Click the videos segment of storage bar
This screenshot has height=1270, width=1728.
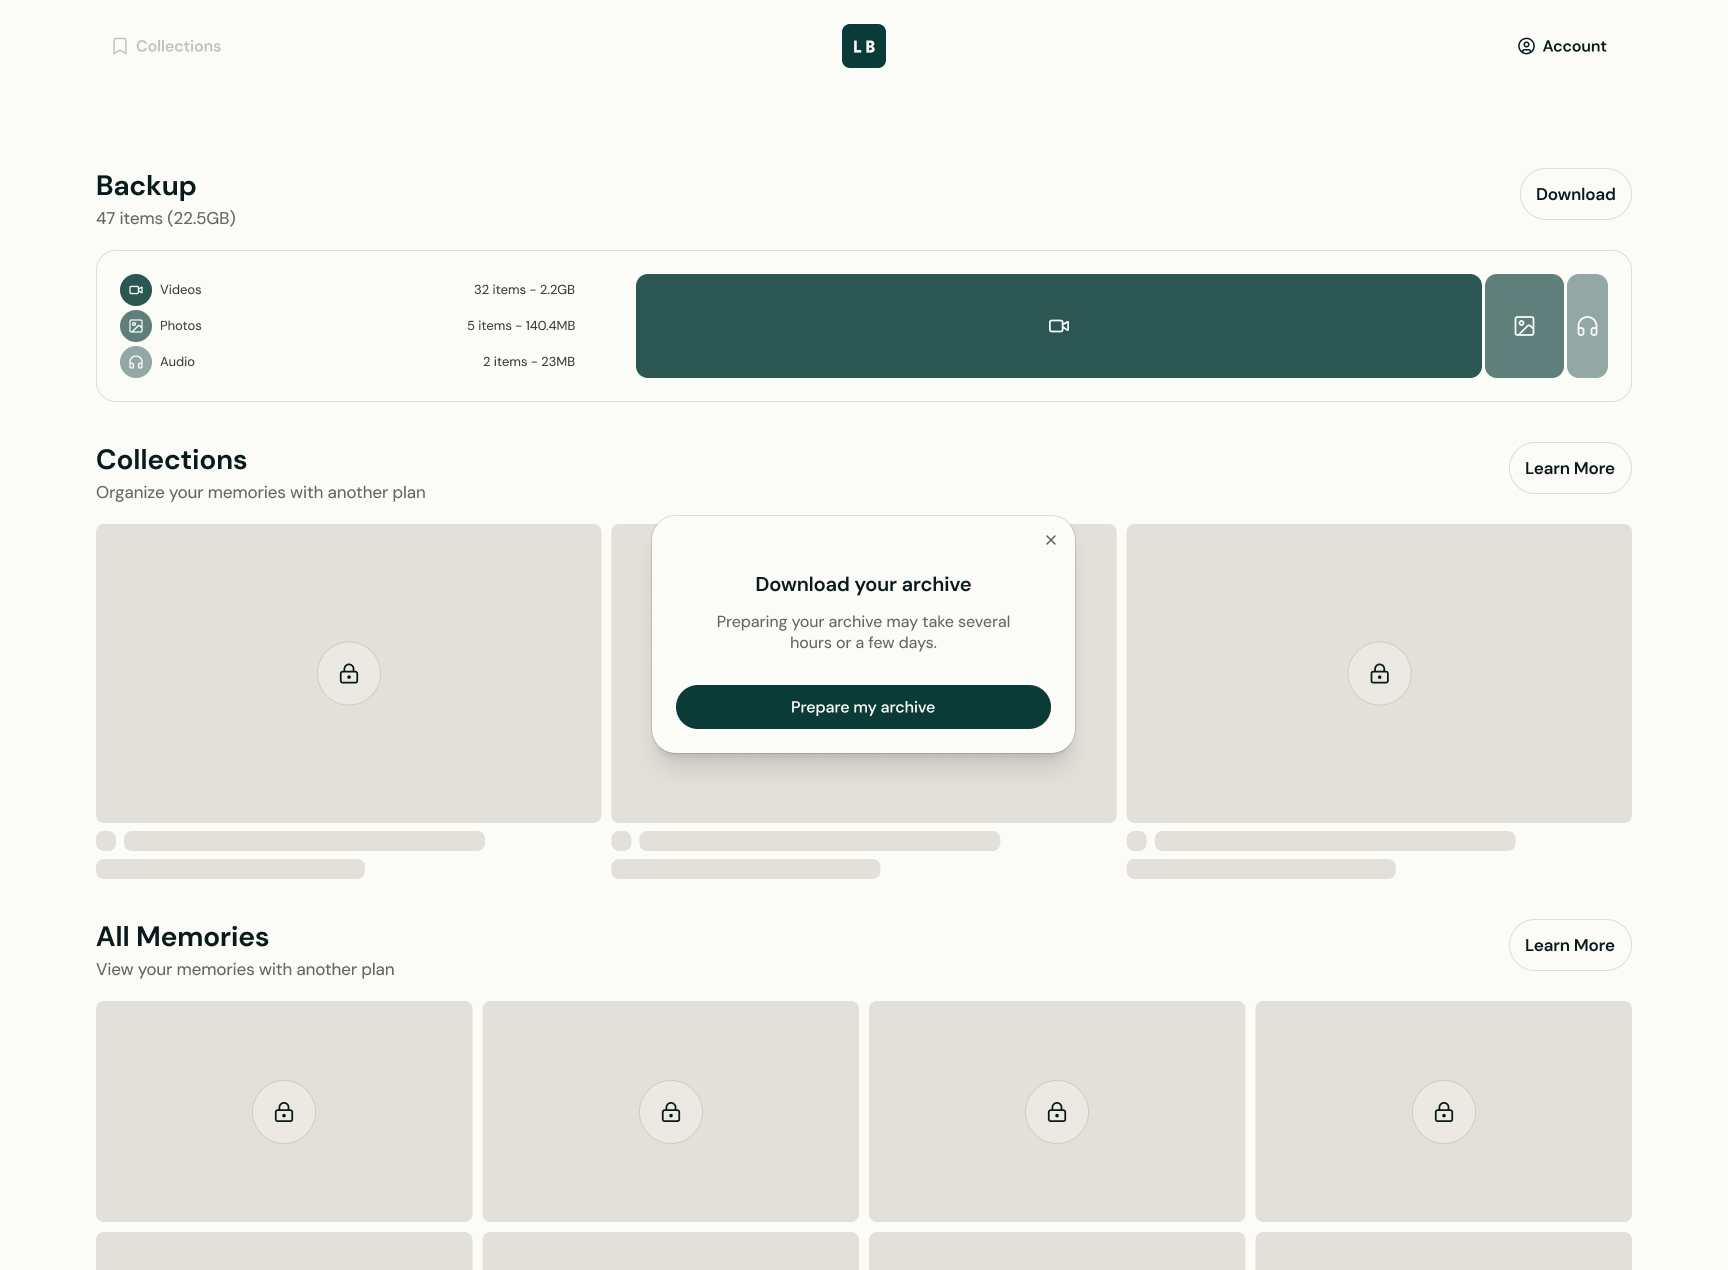[1058, 326]
